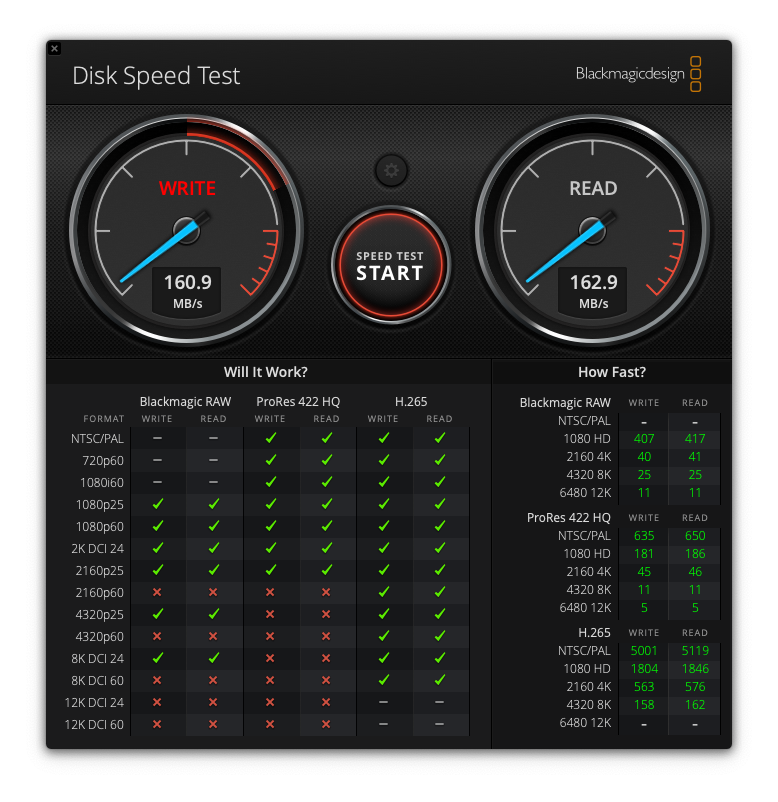This screenshot has height=802, width=778.
Task: Click ProRes 422 HQ NTSC/PAL read value 650
Action: click(695, 536)
